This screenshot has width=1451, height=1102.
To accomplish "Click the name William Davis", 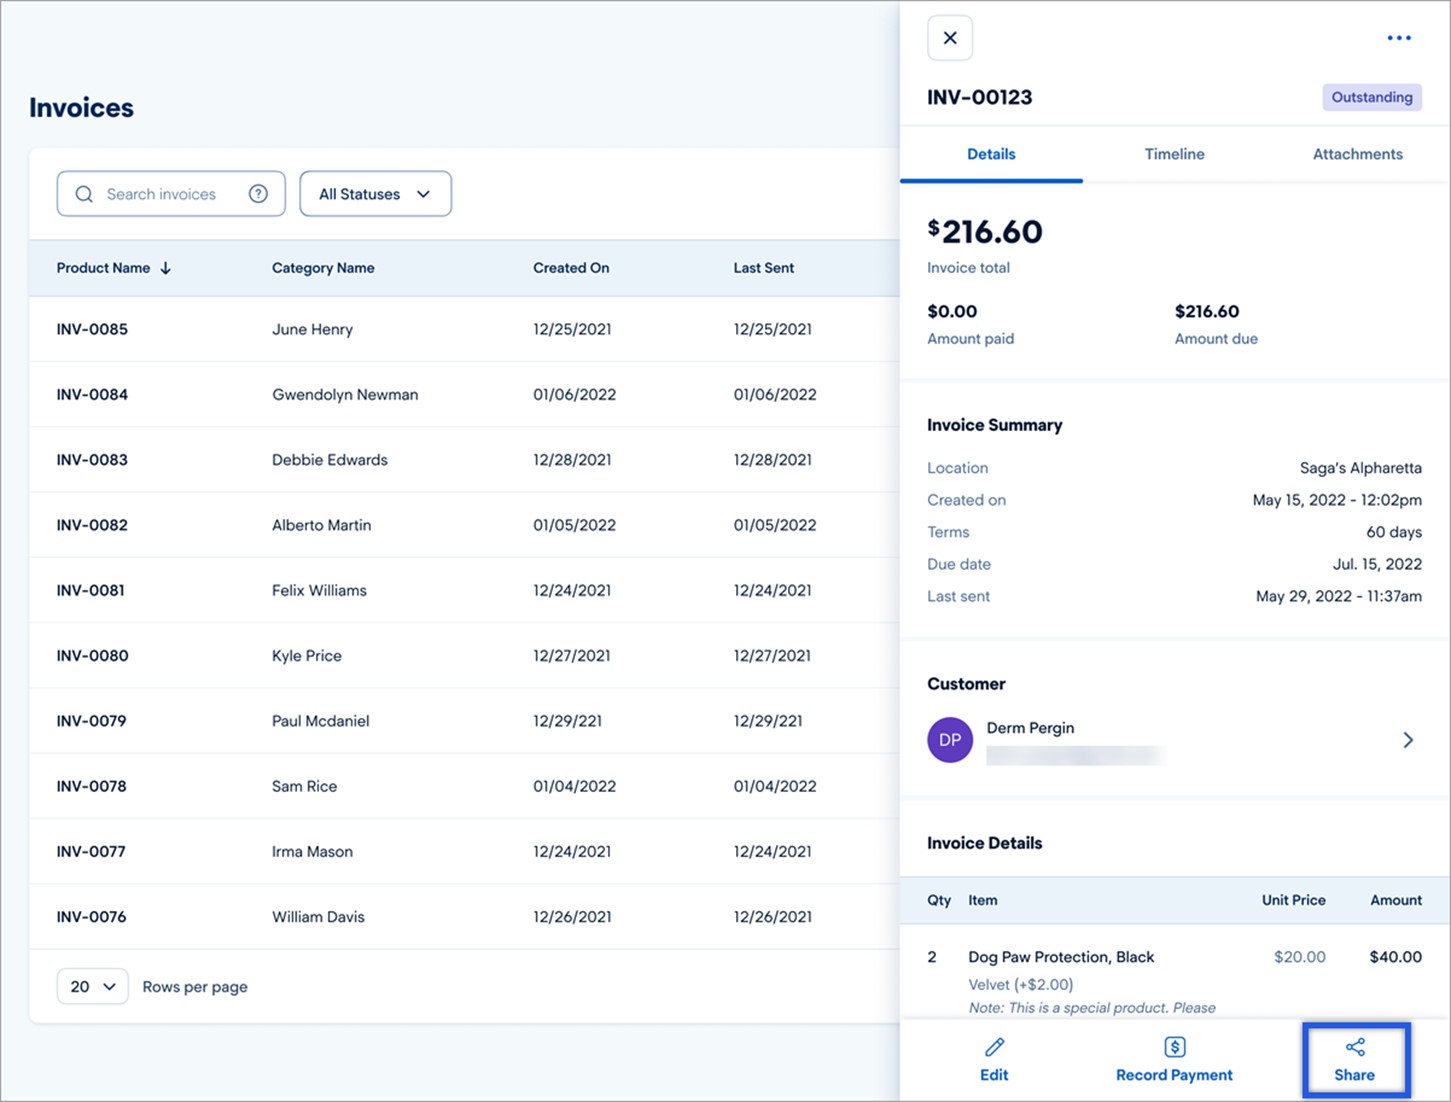I will 318,917.
